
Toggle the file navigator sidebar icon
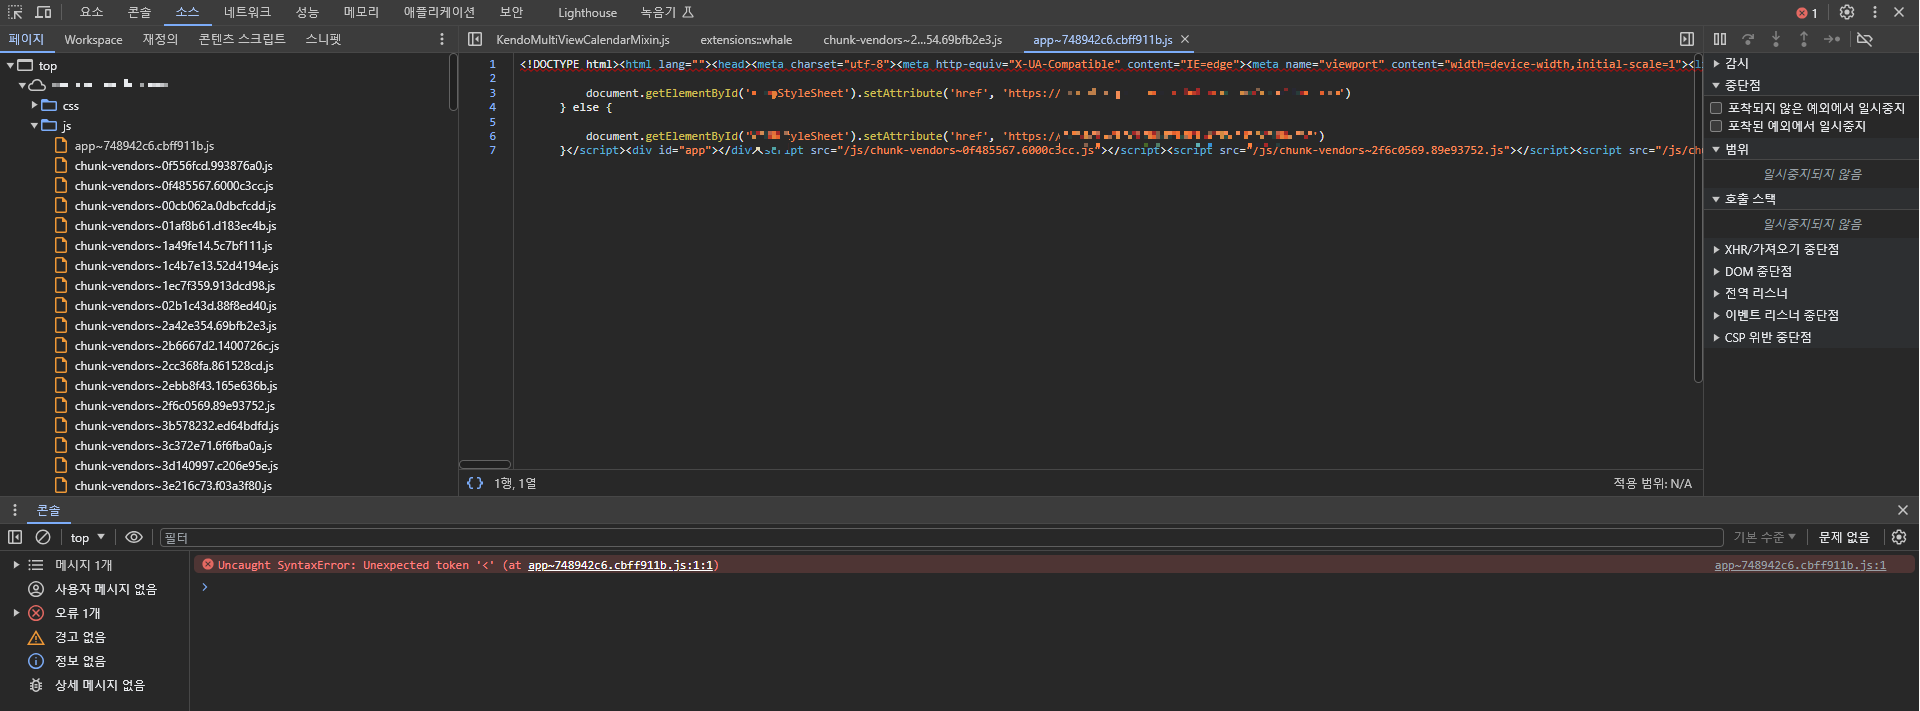[475, 39]
